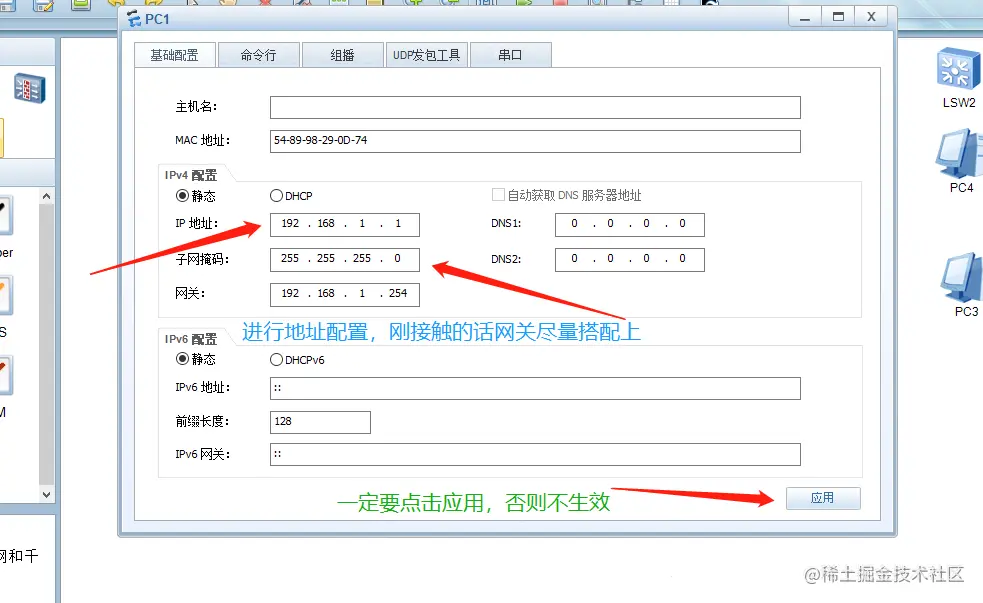Click the 应用 button

[x=823, y=498]
